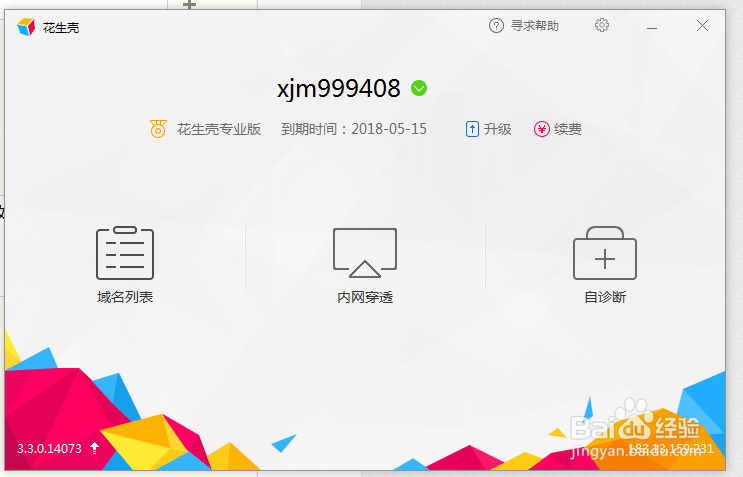Open the domain list clipboard icon
Screen dimensions: 743x477
pyautogui.click(x=125, y=253)
